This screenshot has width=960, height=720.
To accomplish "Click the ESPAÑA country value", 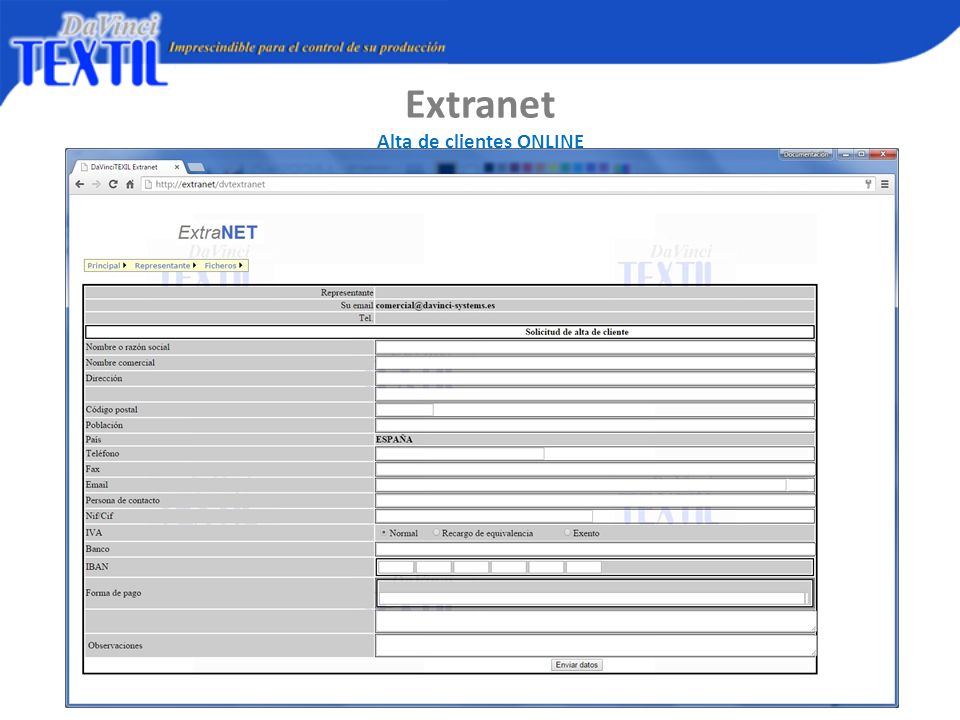I will point(394,440).
